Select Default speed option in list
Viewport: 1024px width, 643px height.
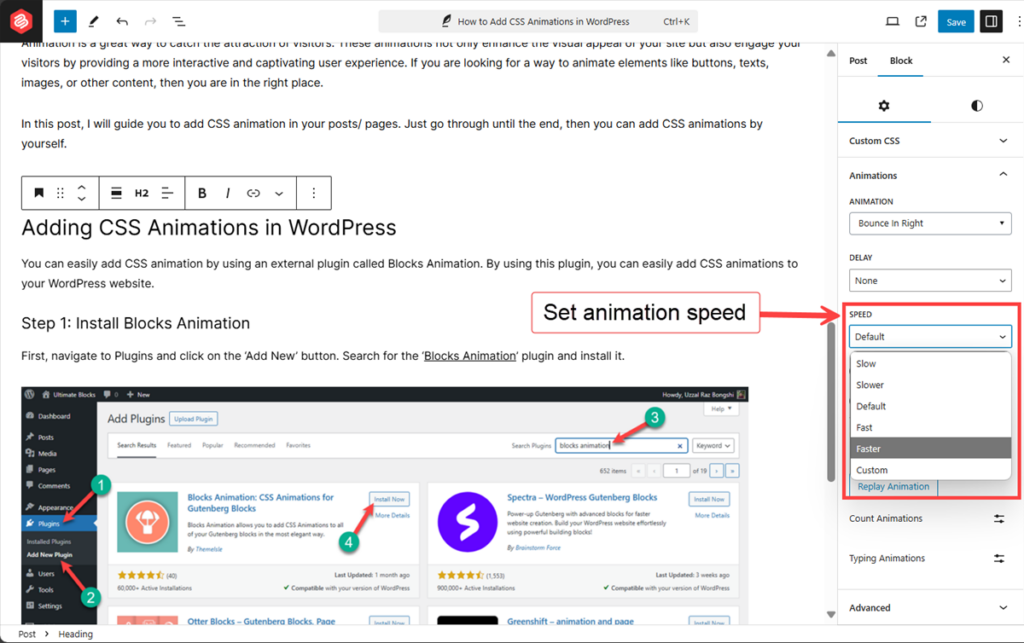(930, 406)
